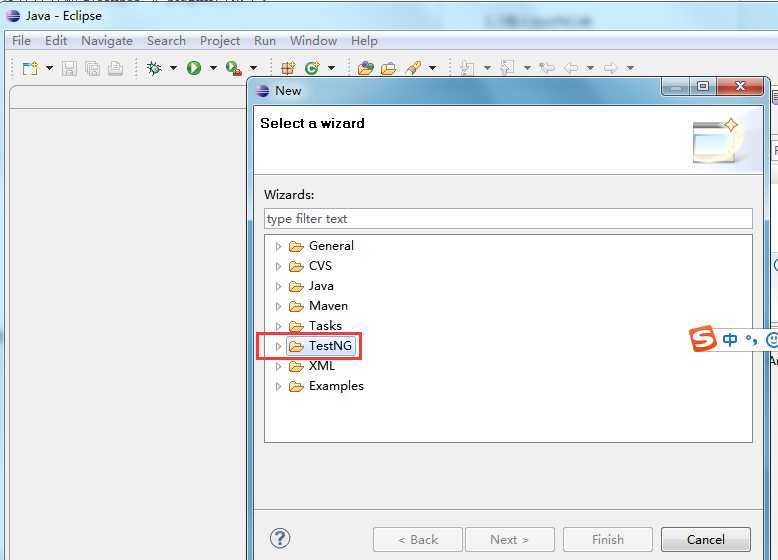Click the Save All toolbar icon
The image size is (778, 560).
92,68
